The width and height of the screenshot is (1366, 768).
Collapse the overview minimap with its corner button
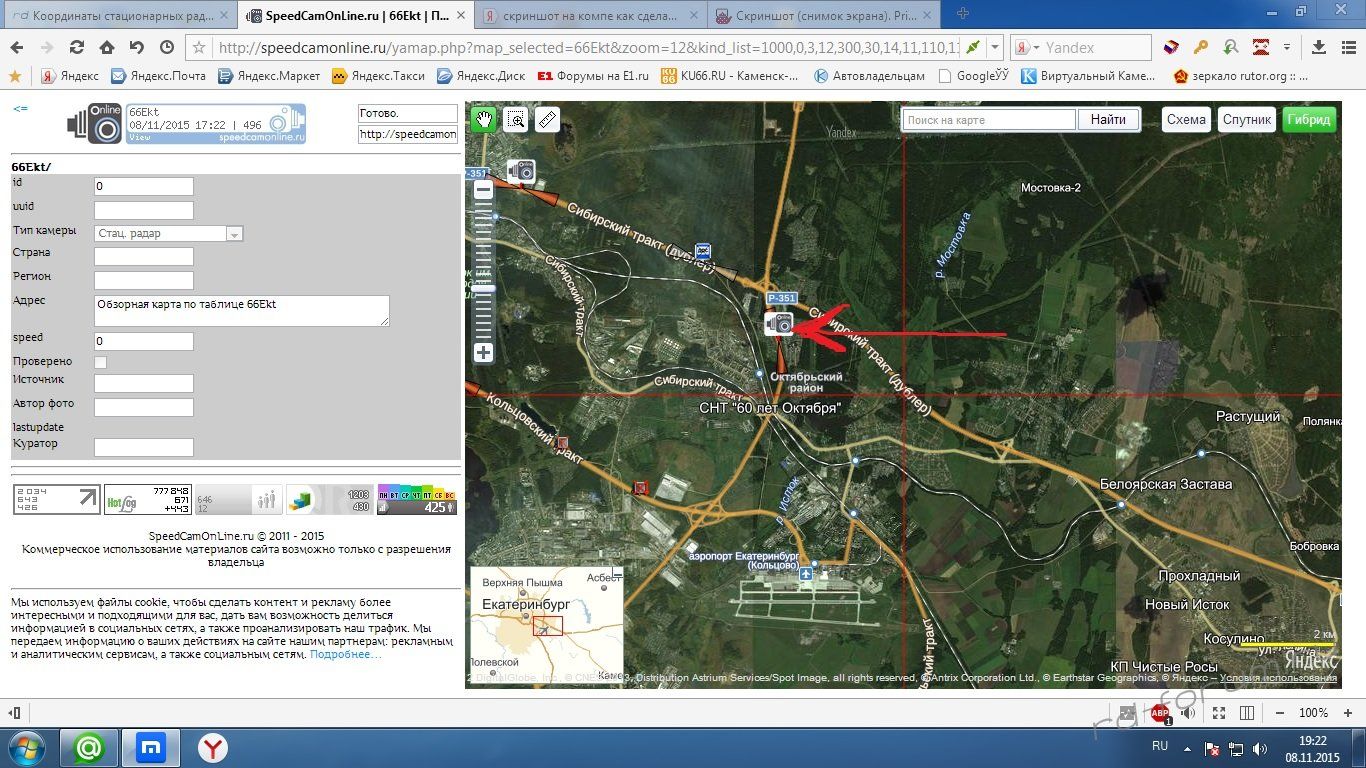(617, 573)
